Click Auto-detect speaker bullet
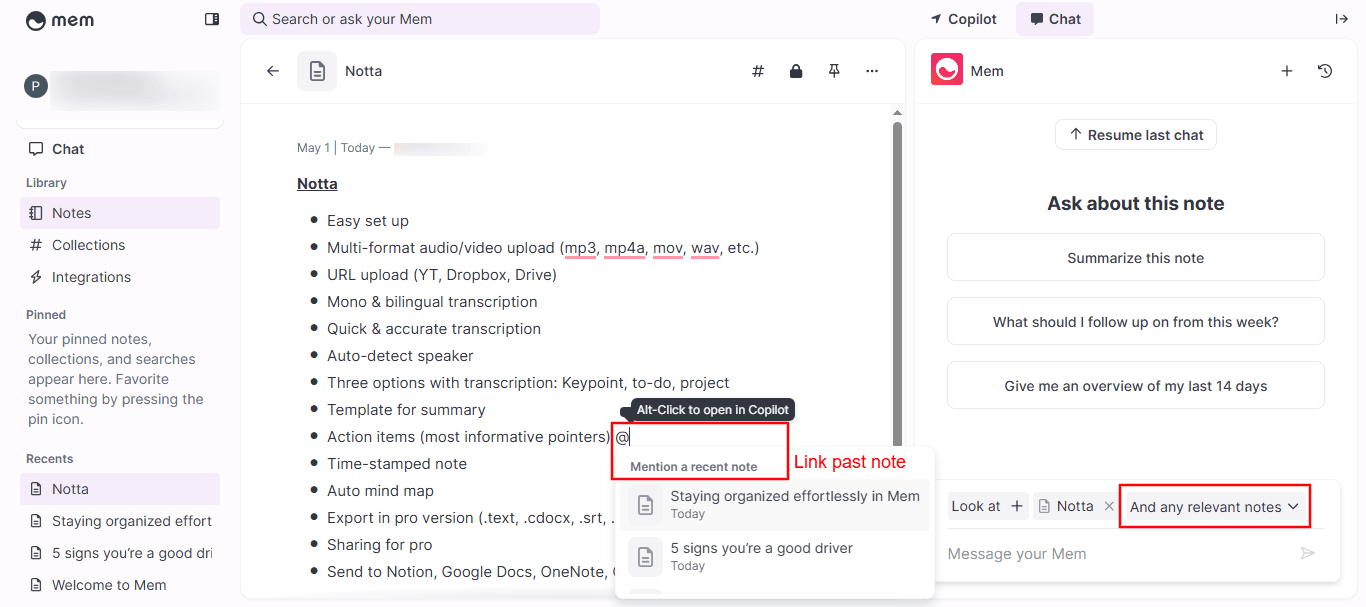 point(400,356)
